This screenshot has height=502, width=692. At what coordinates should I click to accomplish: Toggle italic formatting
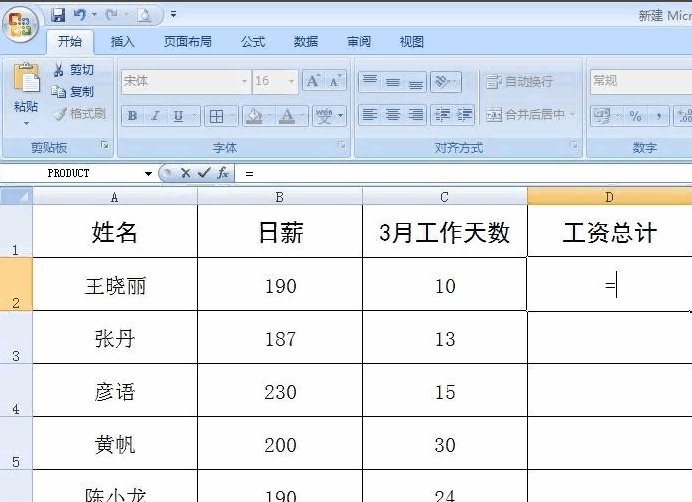[x=155, y=116]
